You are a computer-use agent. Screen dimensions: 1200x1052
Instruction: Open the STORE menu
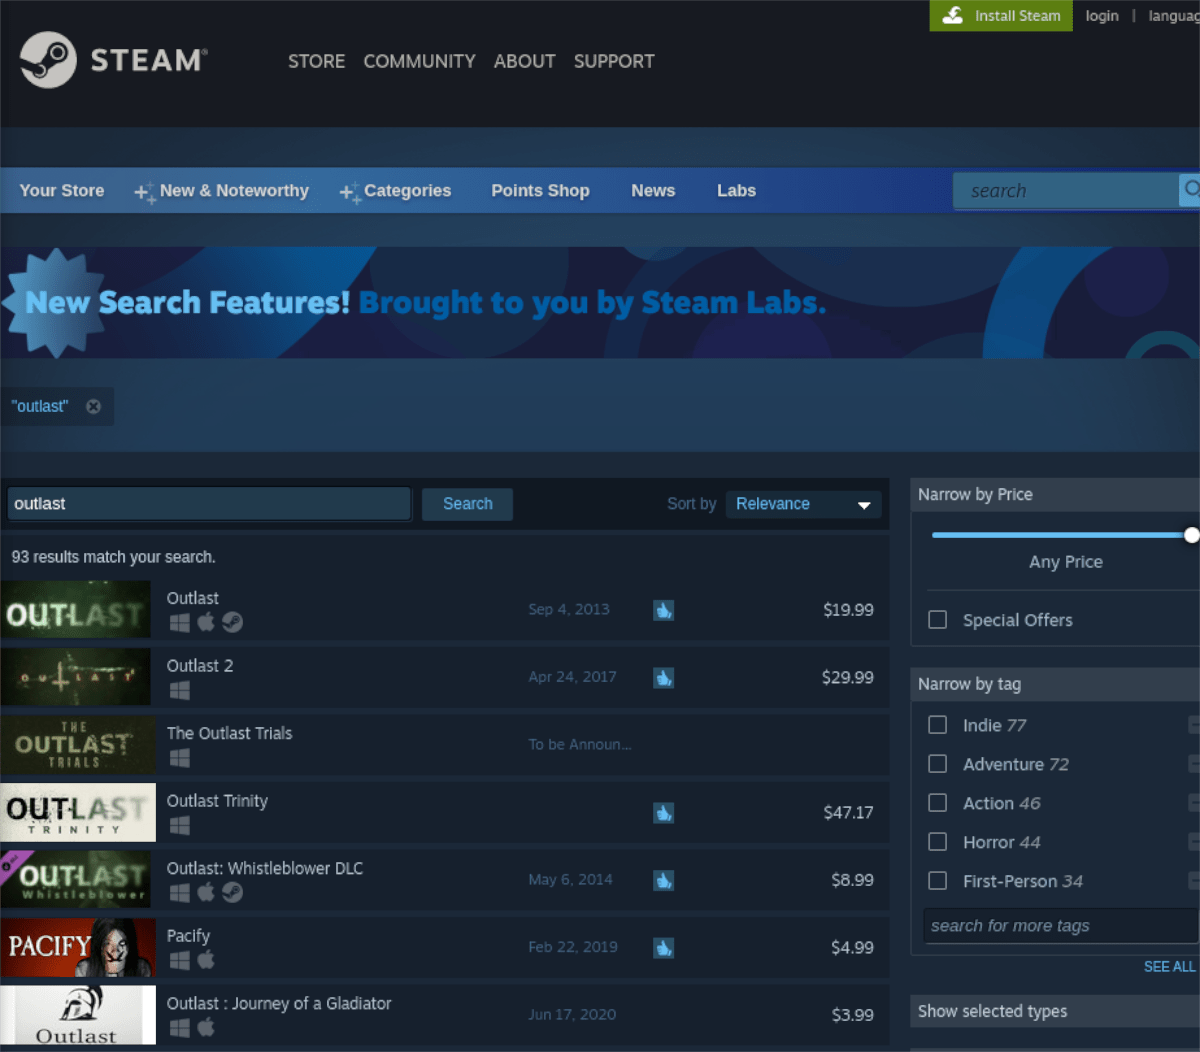point(316,61)
